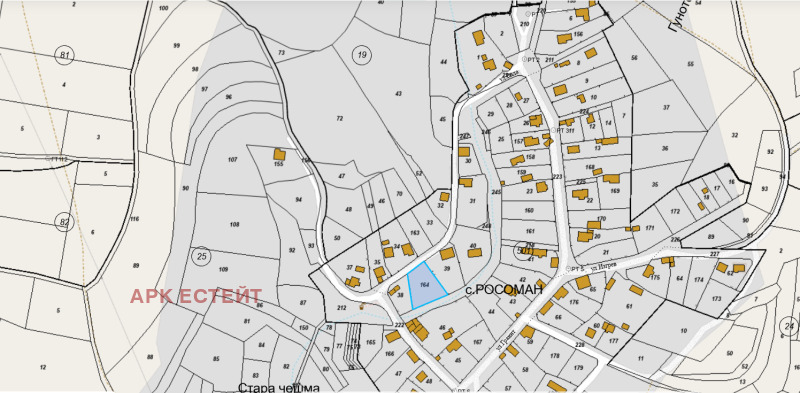Select parcel number 17
This screenshot has height=393, width=800.
point(717,188)
